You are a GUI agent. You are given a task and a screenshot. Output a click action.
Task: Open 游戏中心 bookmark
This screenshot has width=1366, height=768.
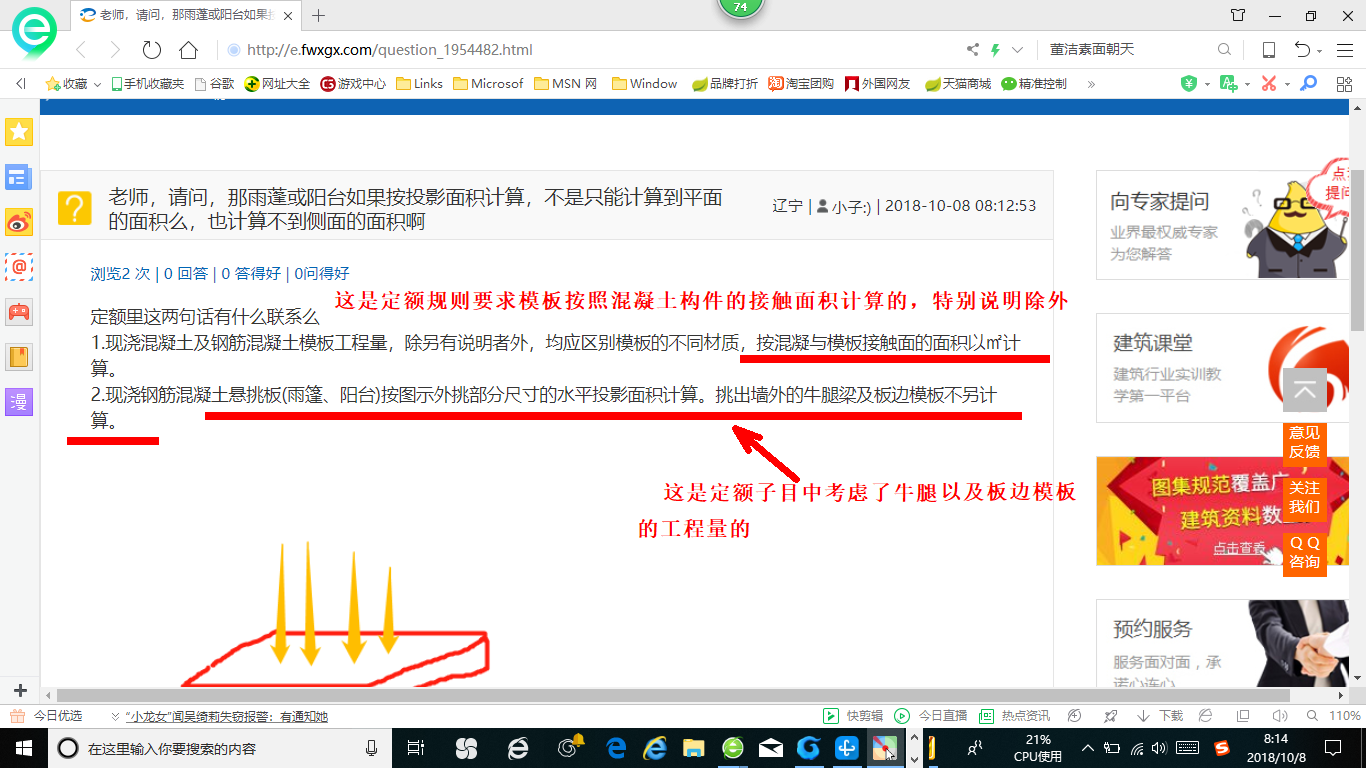point(353,84)
